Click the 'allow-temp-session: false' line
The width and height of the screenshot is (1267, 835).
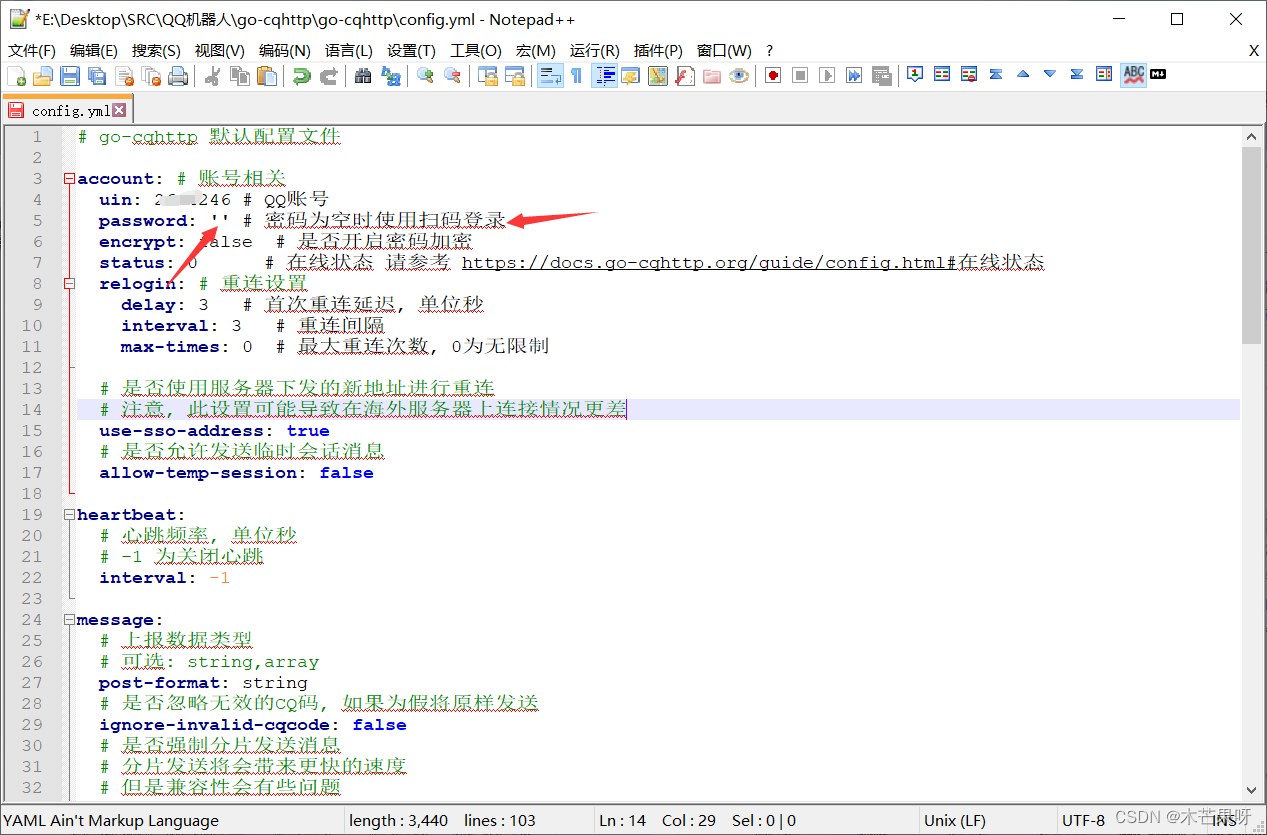[236, 473]
